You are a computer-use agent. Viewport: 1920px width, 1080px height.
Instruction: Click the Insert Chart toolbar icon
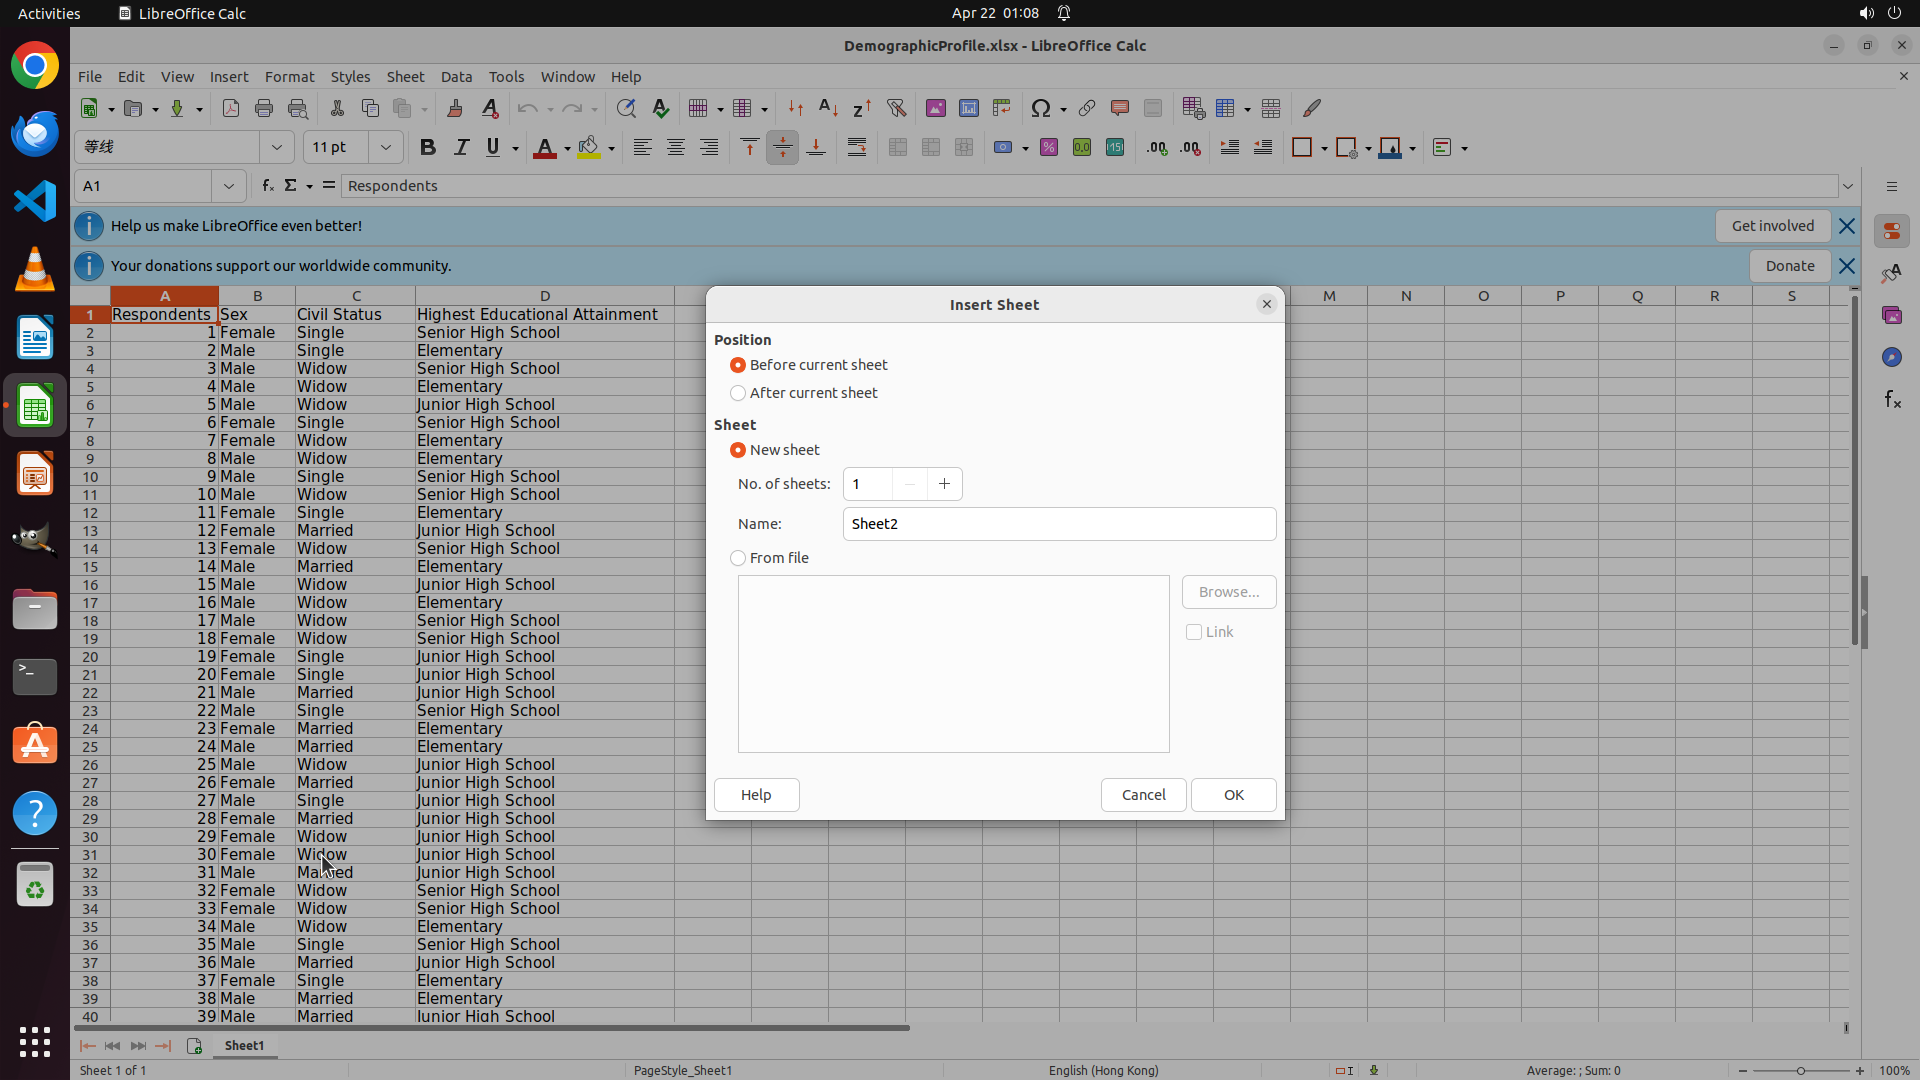point(968,108)
